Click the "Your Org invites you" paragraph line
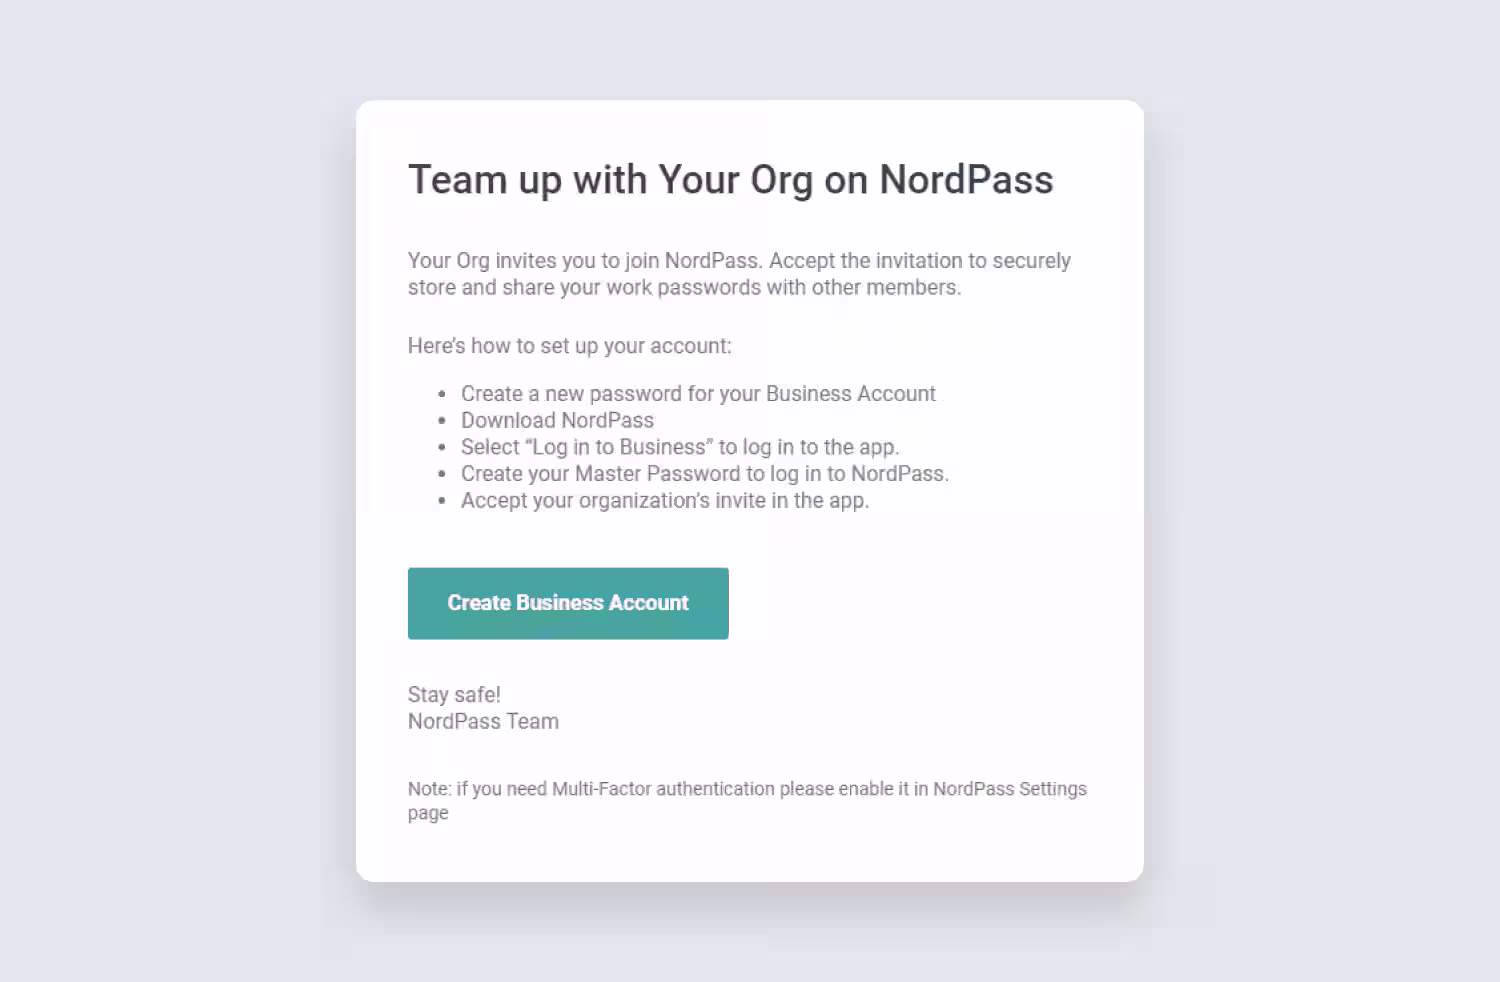This screenshot has height=982, width=1500. 739,261
